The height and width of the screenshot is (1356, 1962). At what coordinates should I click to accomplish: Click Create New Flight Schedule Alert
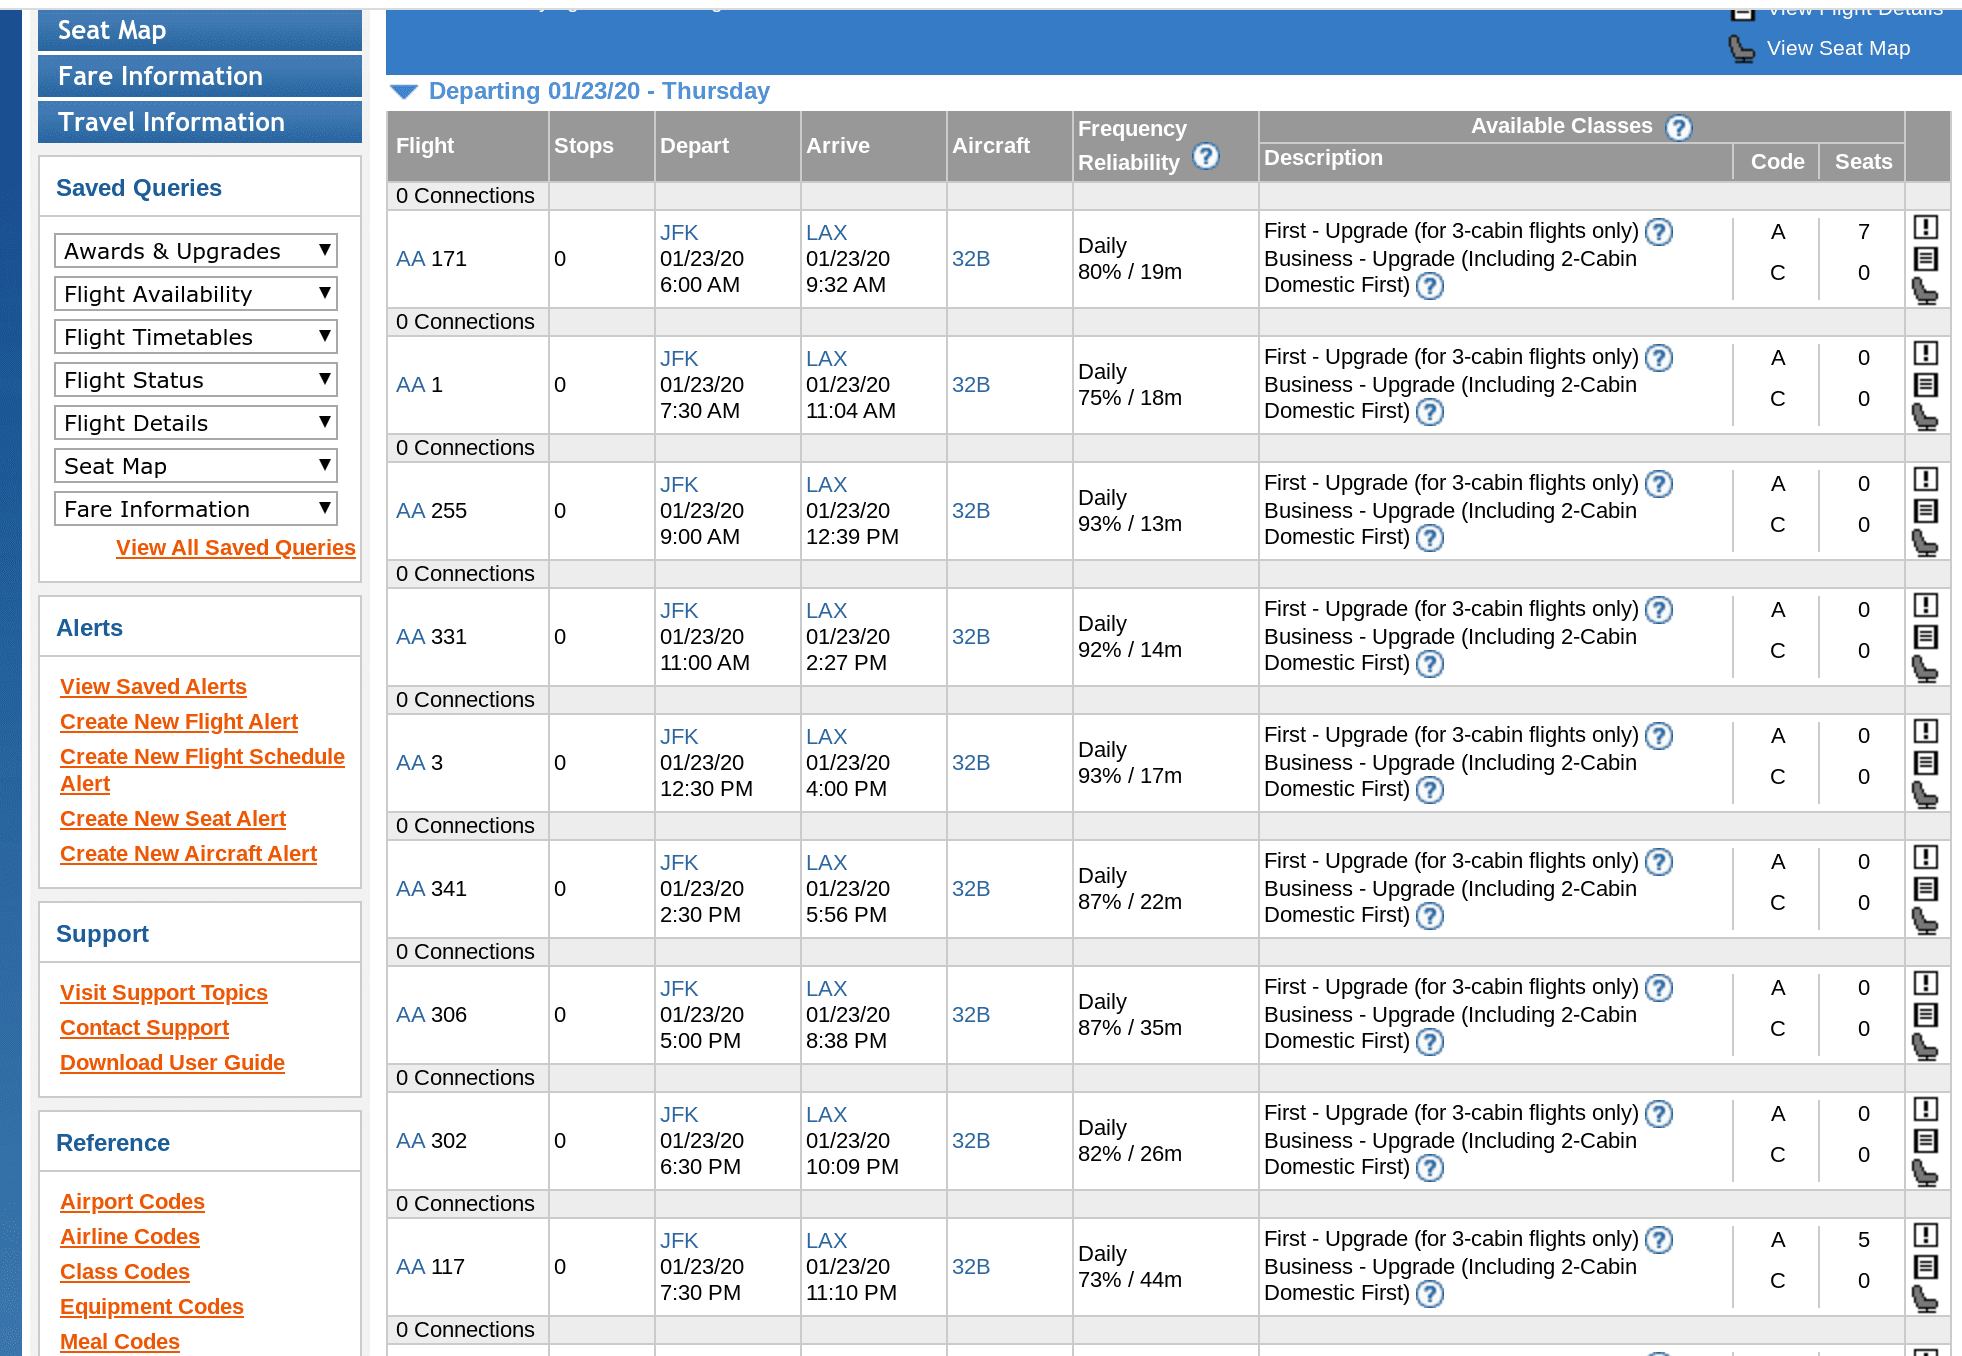(202, 770)
